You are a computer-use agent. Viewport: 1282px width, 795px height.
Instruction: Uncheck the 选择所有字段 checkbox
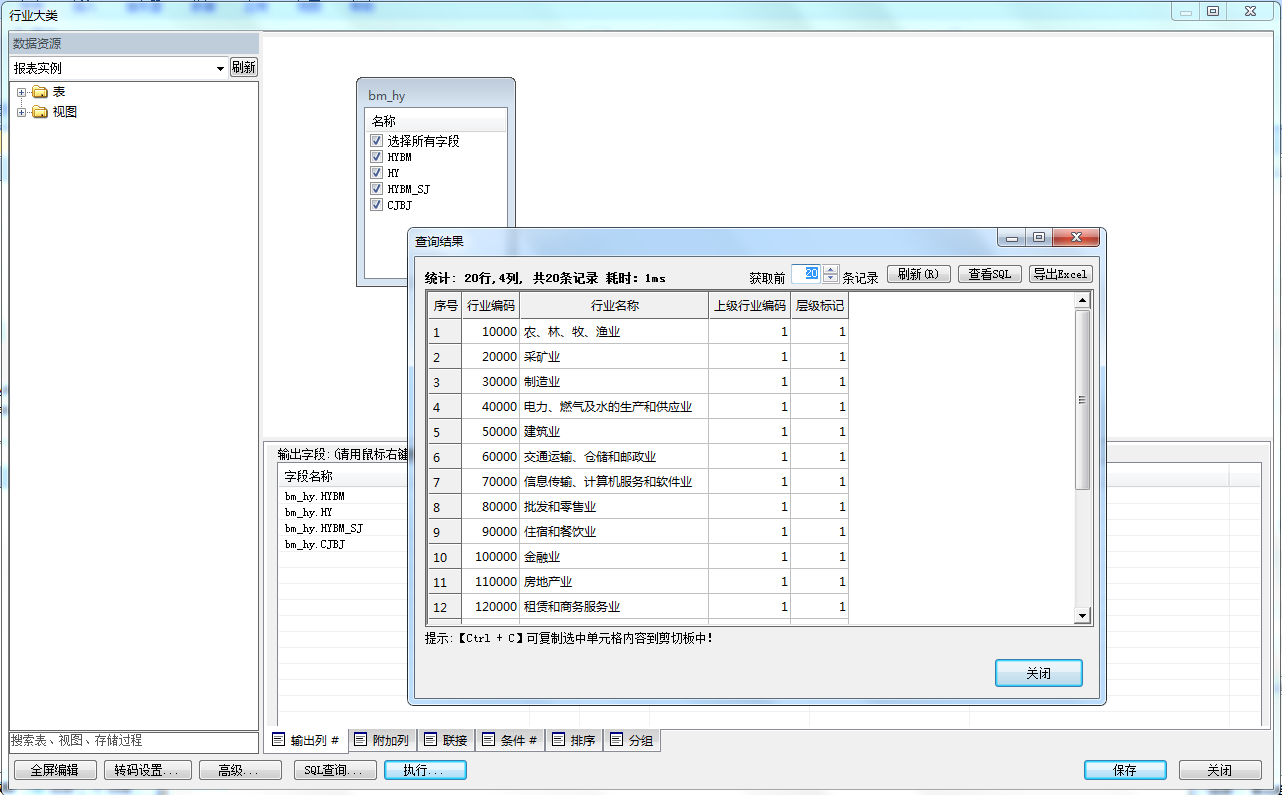(x=377, y=141)
